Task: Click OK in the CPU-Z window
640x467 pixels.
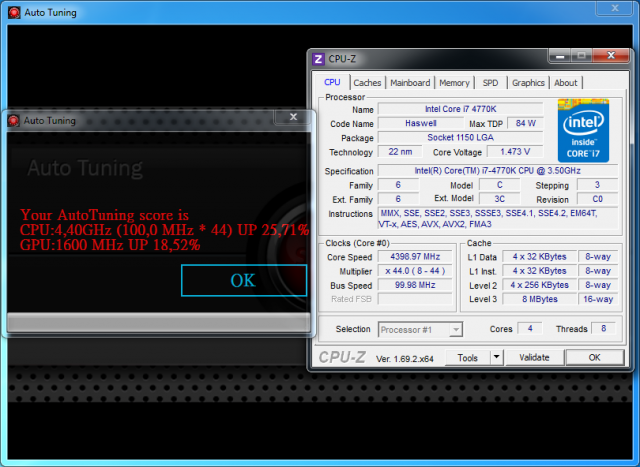Action: coord(595,358)
